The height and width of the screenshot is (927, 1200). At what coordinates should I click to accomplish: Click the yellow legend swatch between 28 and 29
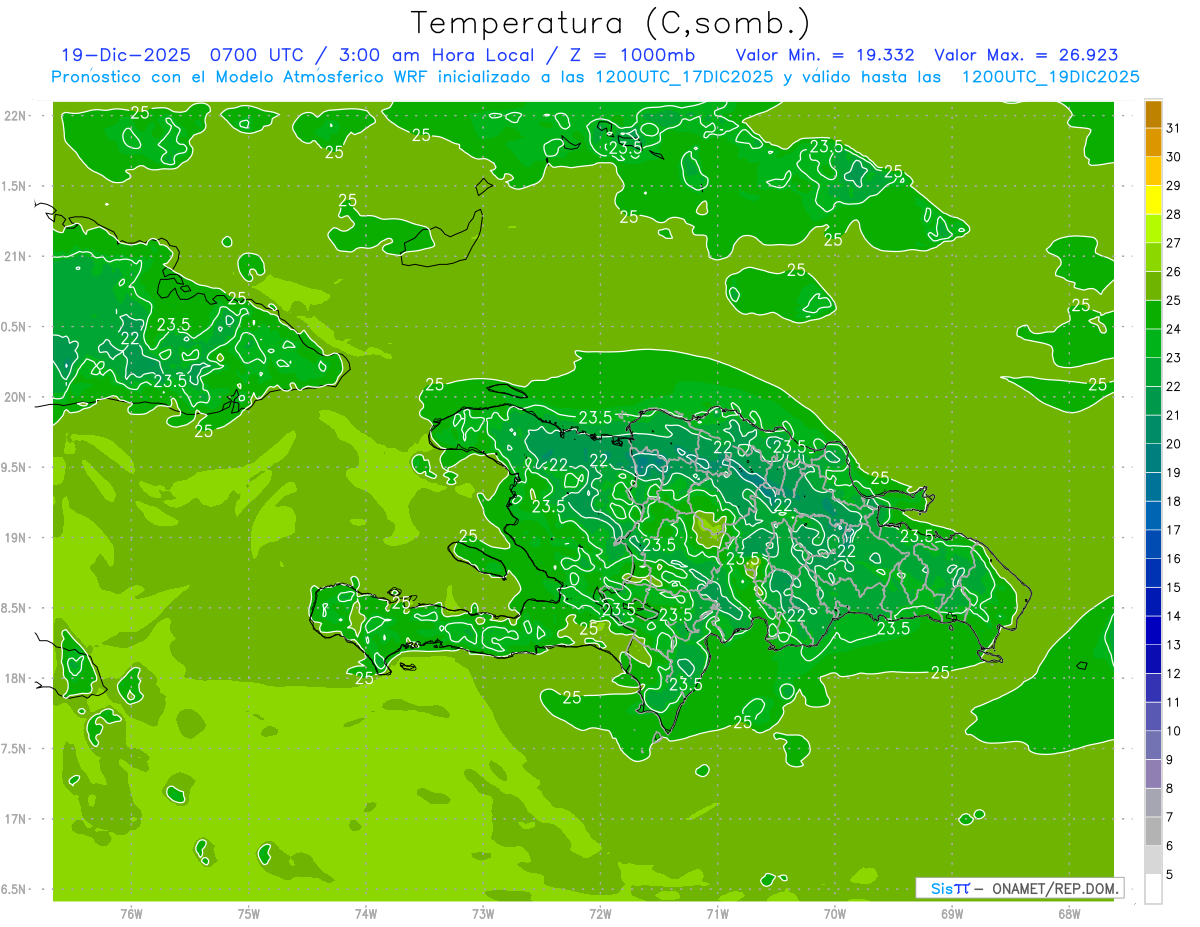pyautogui.click(x=1153, y=200)
